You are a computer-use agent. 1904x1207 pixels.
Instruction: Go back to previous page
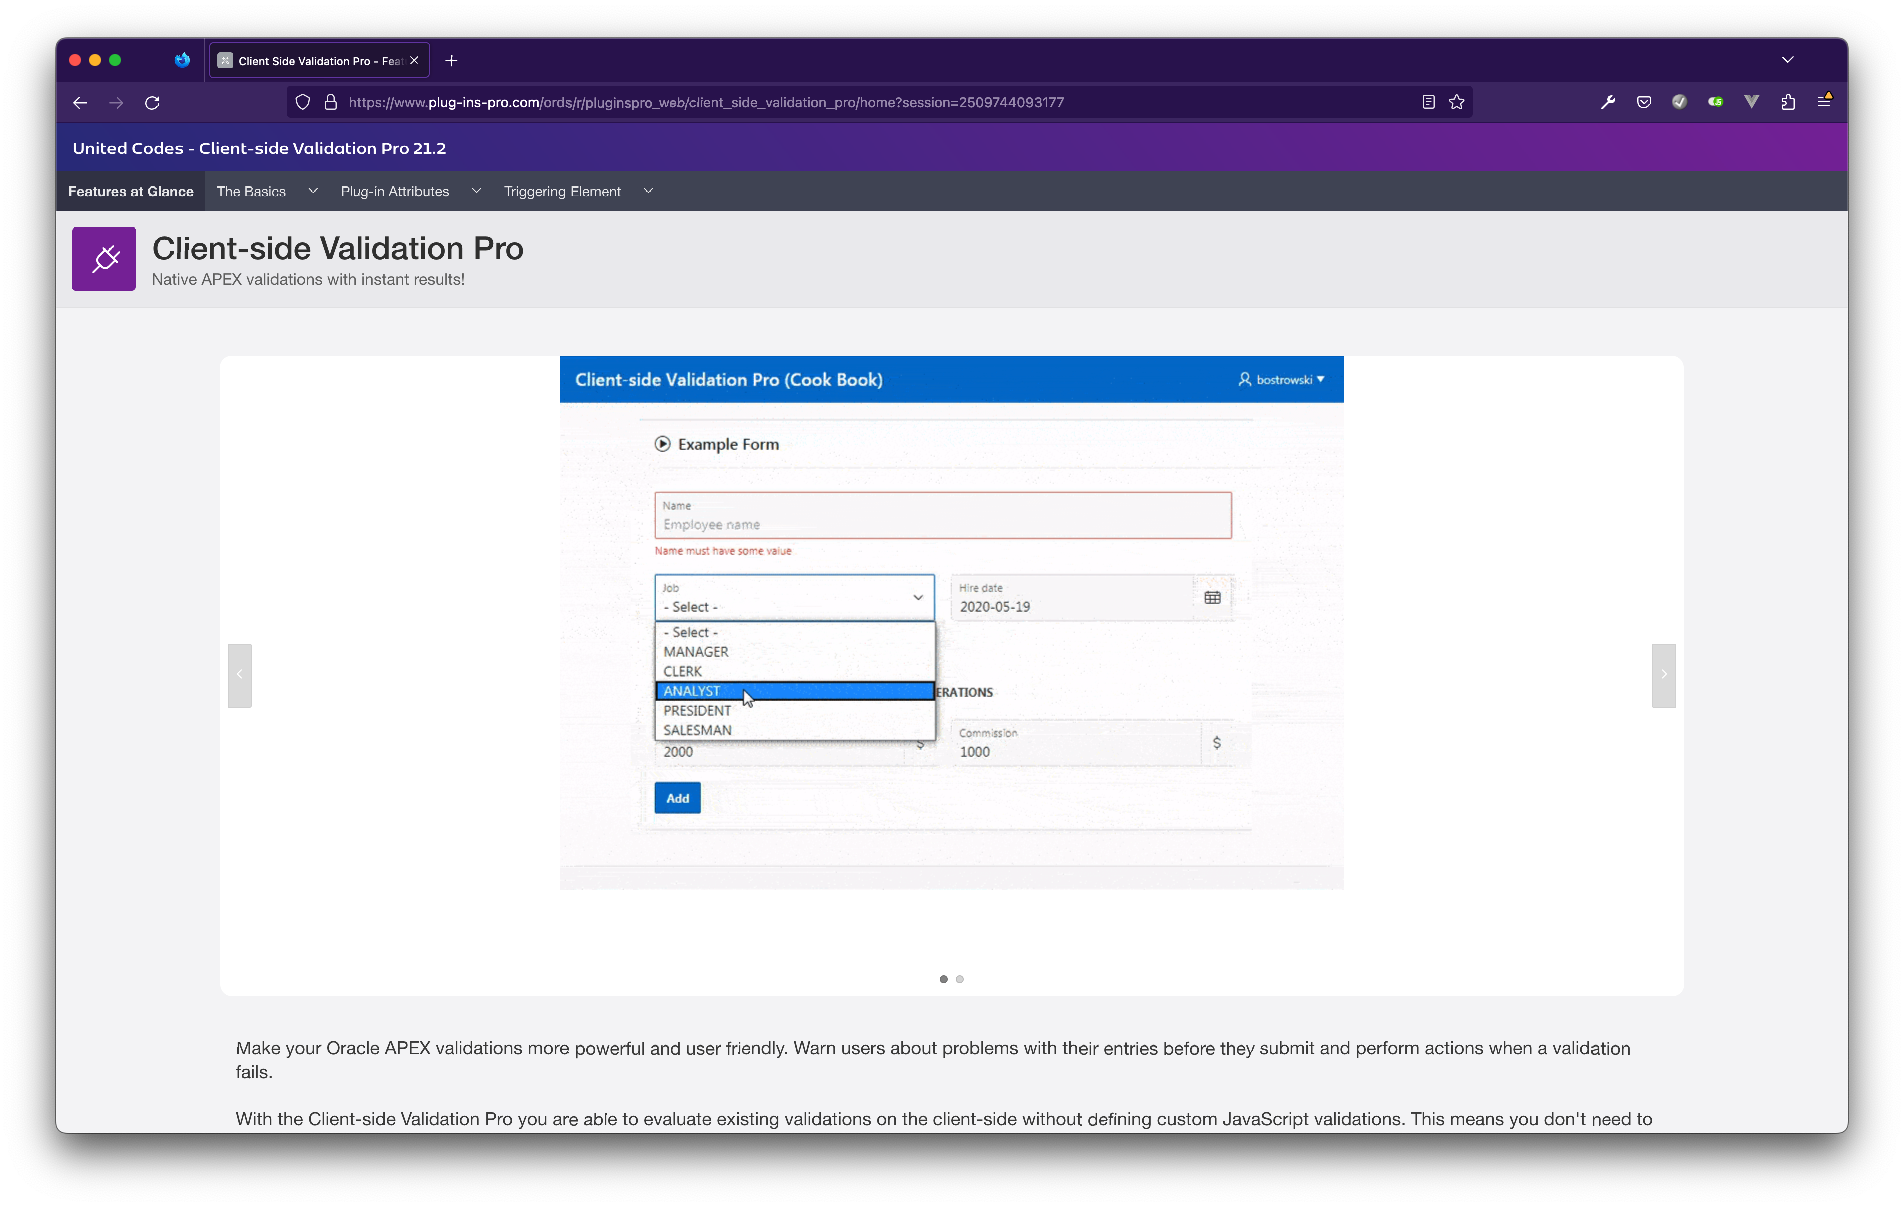(80, 102)
